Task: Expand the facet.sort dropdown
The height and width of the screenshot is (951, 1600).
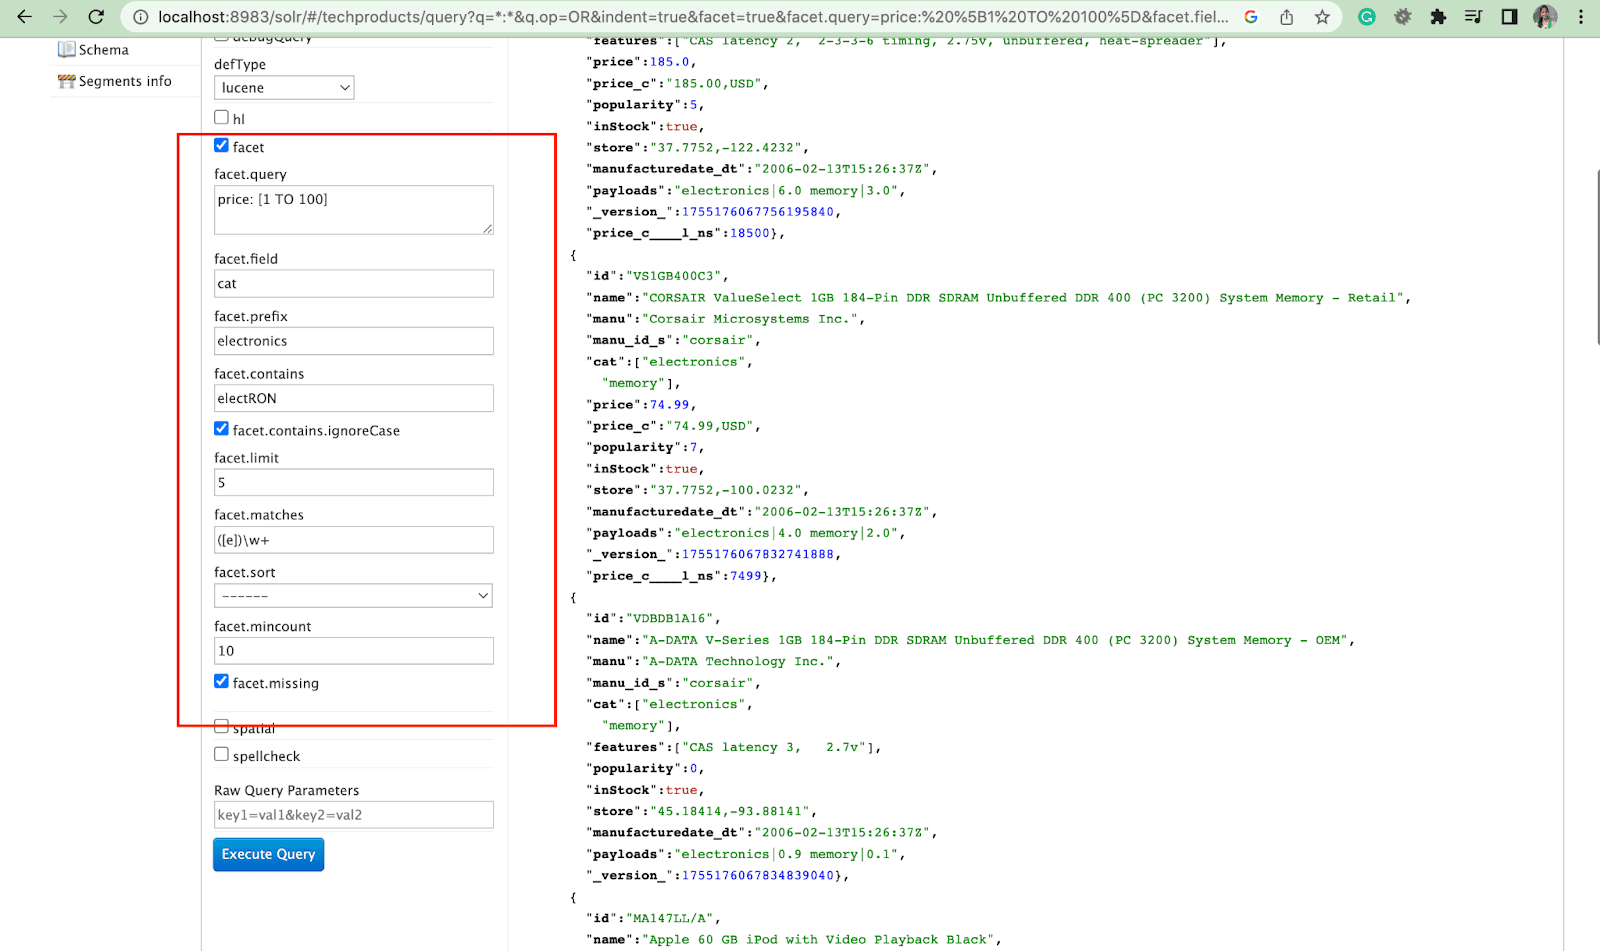Action: [353, 596]
